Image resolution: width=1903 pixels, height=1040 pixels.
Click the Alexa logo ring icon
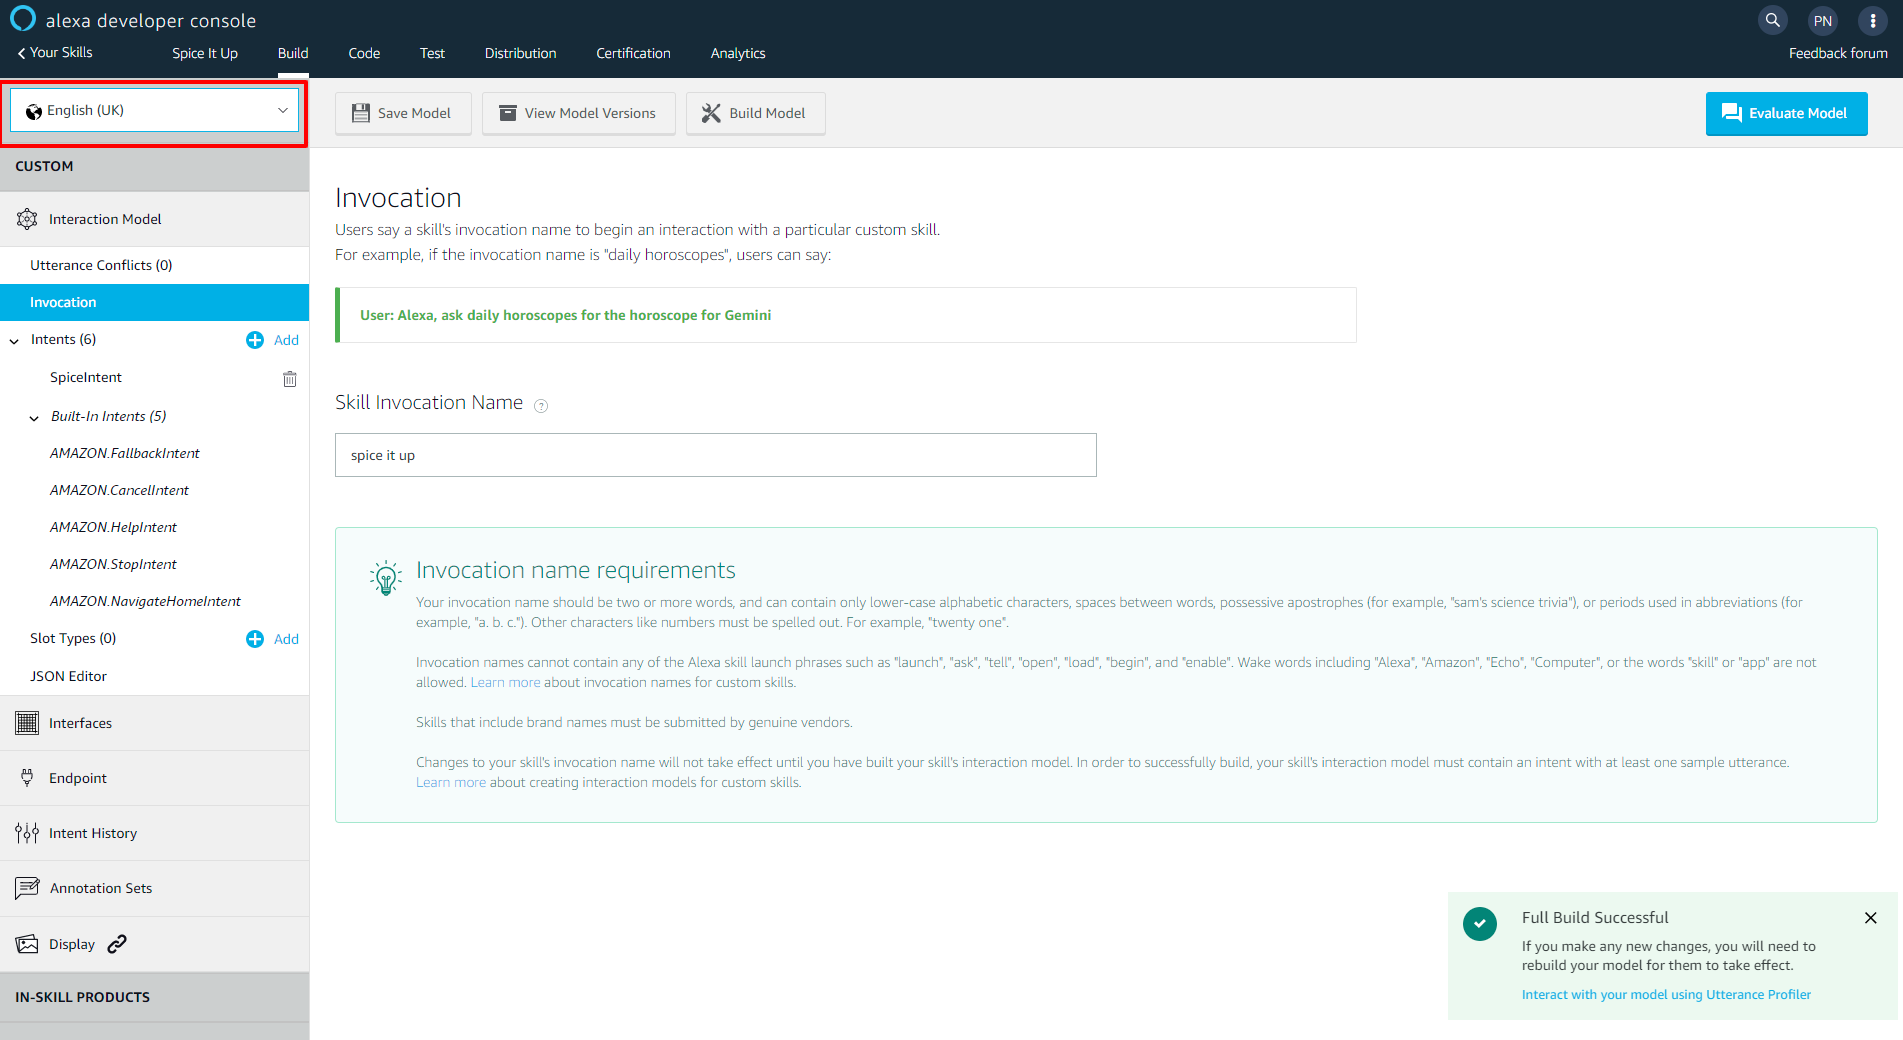click(22, 19)
